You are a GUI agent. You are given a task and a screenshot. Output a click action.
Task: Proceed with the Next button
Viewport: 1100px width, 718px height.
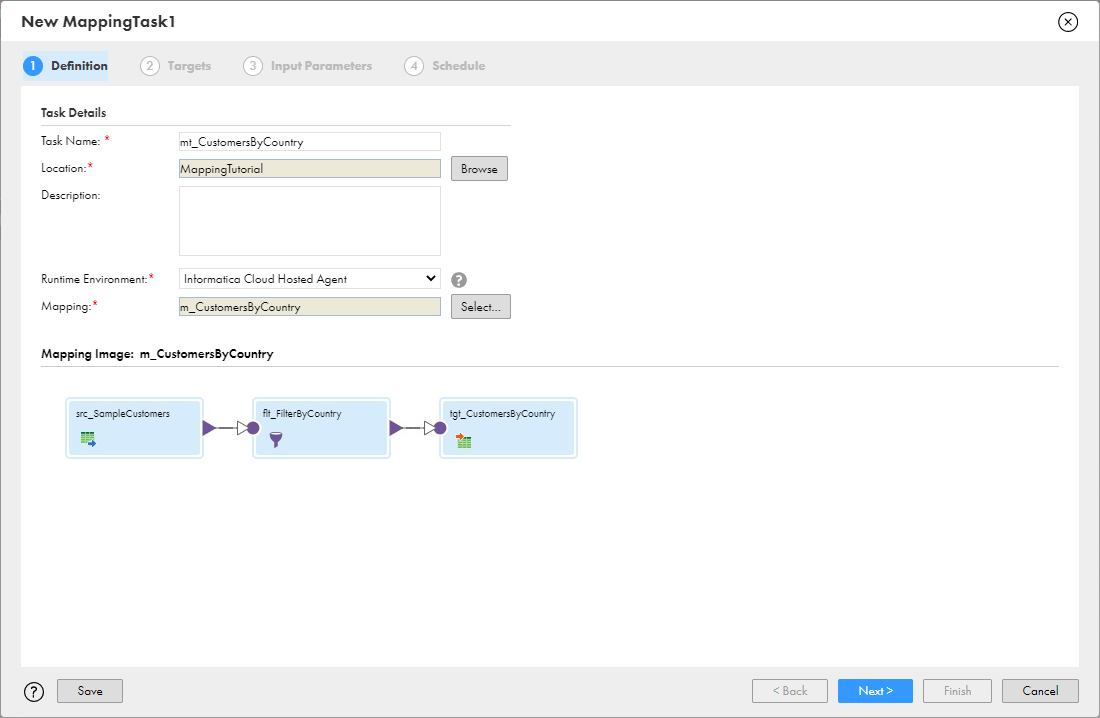(x=876, y=691)
